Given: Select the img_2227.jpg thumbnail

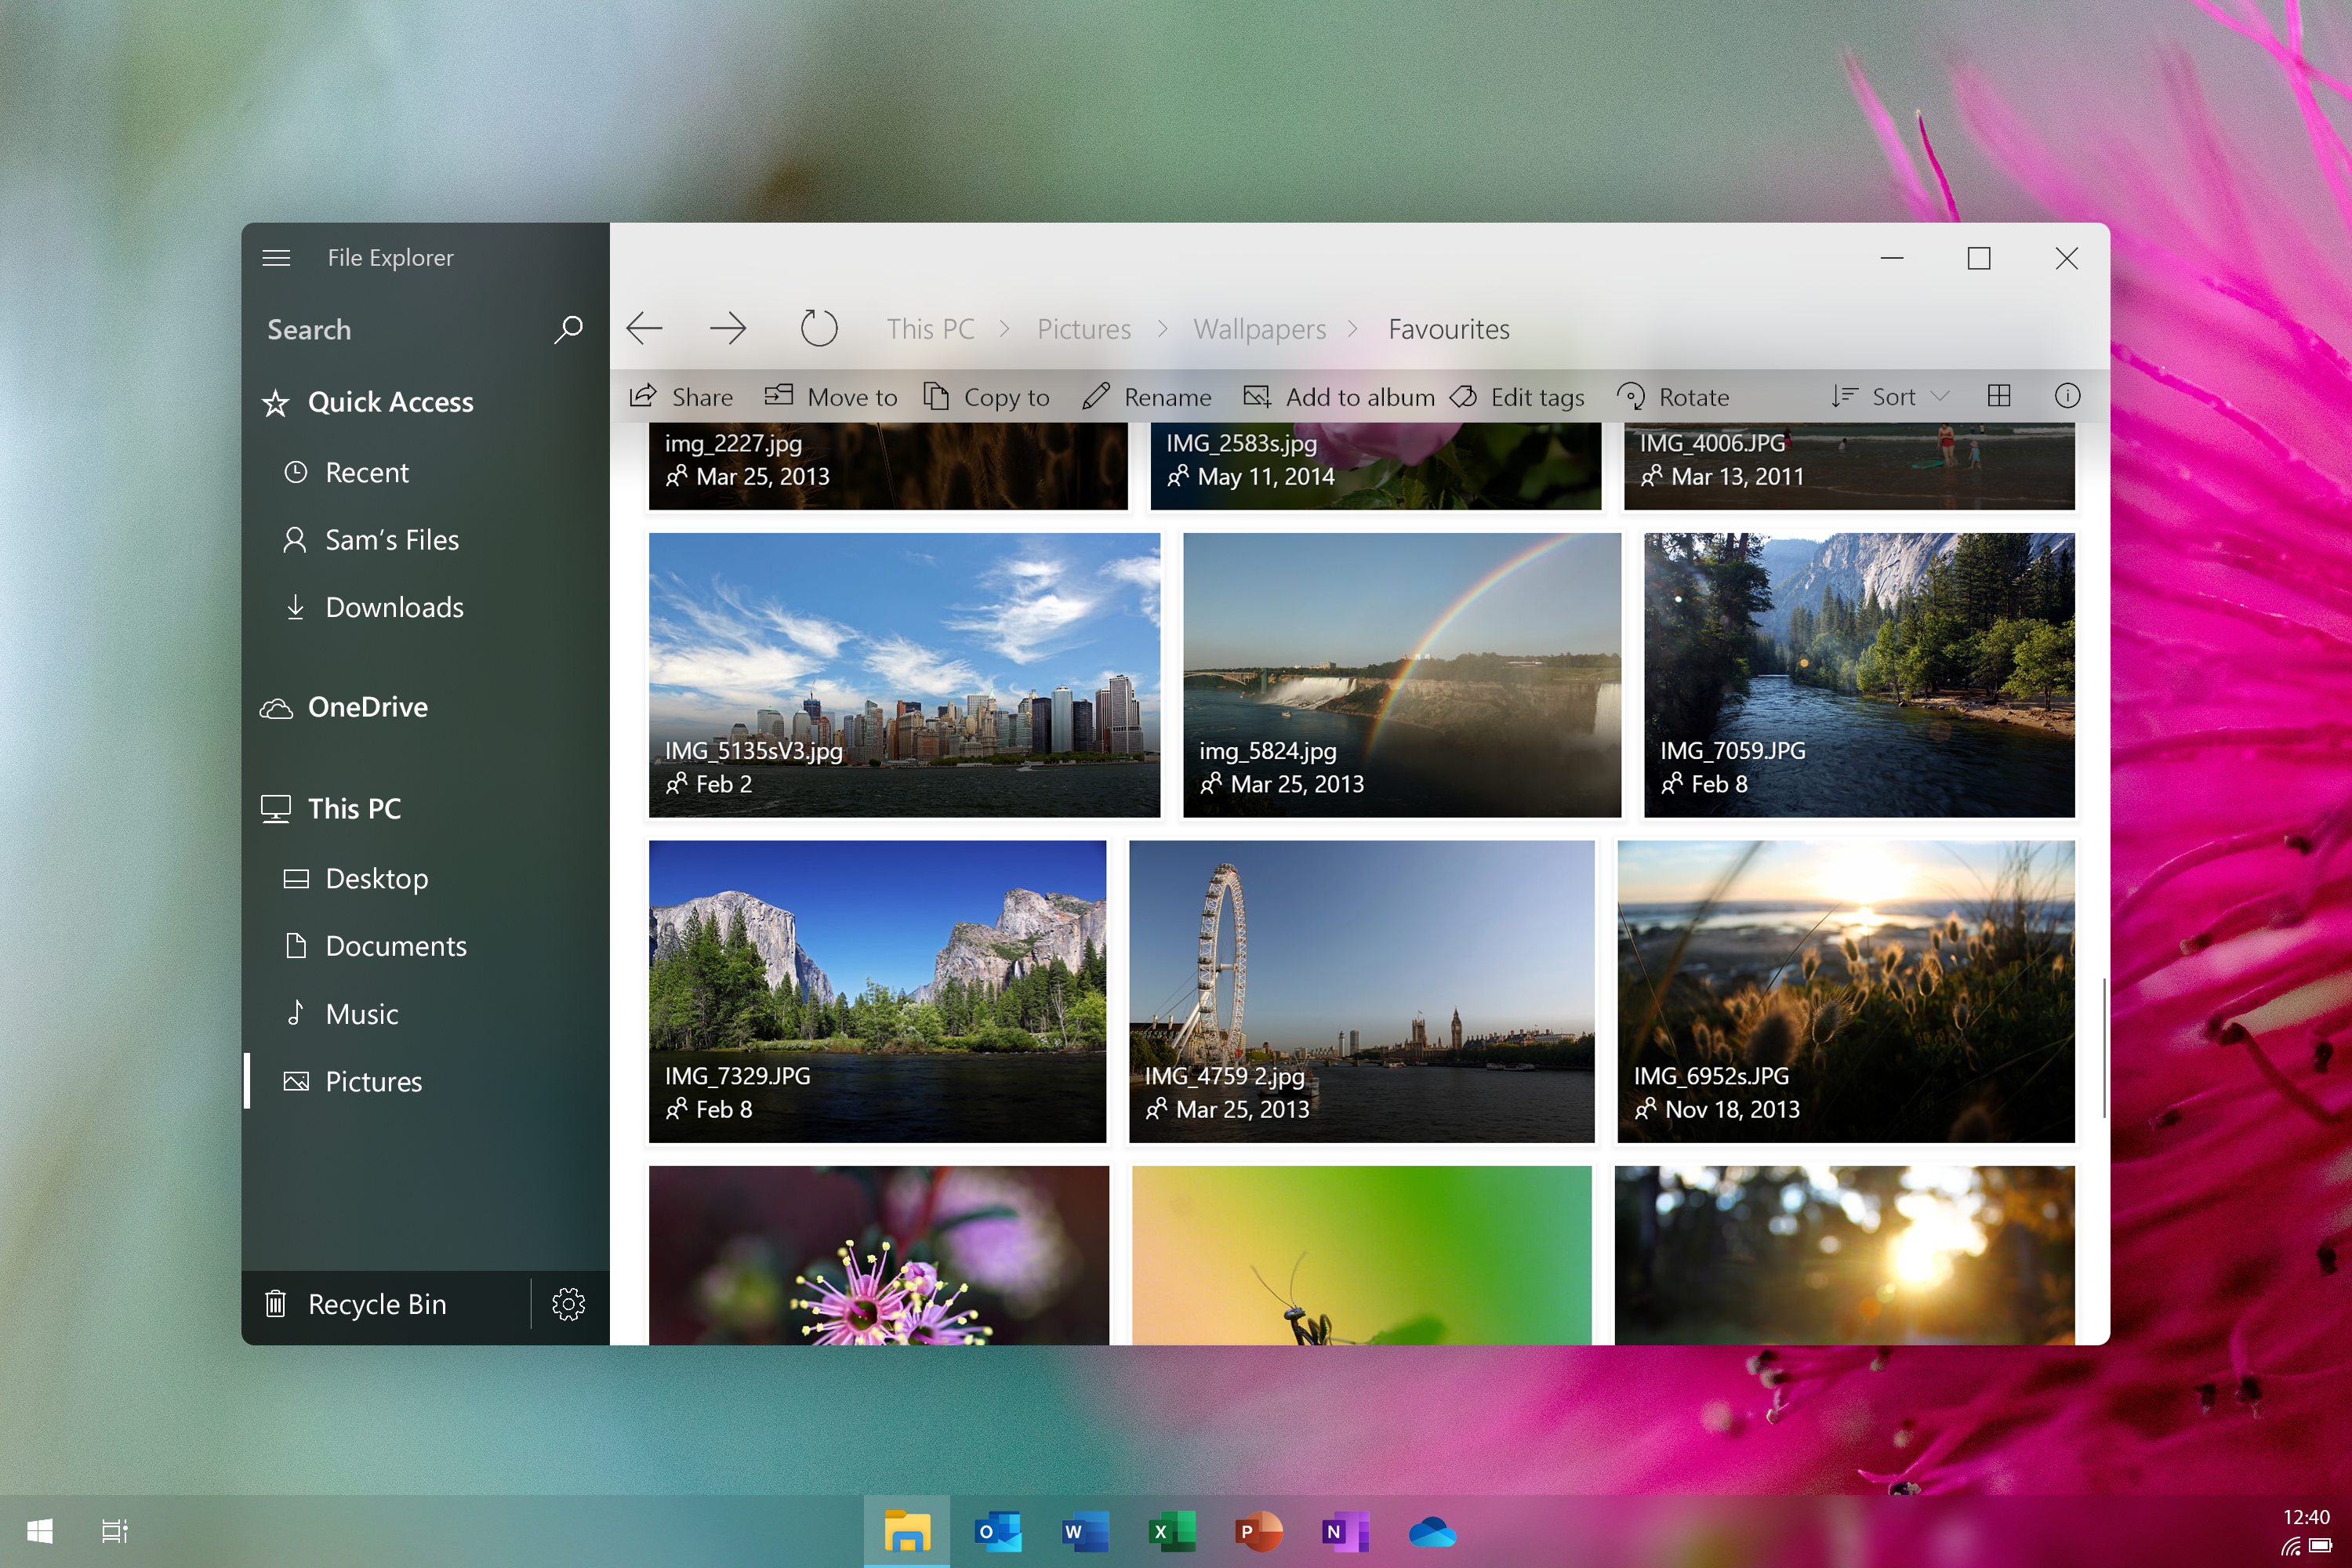Looking at the screenshot, I should pyautogui.click(x=888, y=466).
